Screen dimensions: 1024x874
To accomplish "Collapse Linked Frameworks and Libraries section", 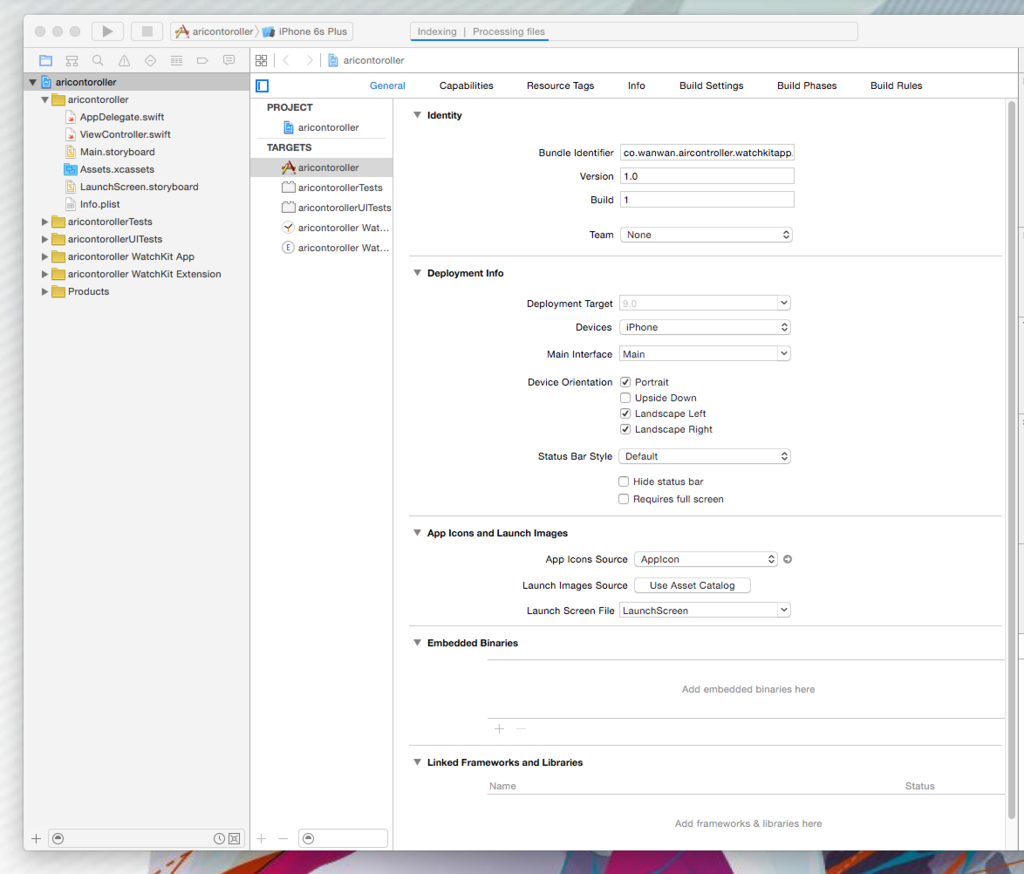I will coord(417,762).
